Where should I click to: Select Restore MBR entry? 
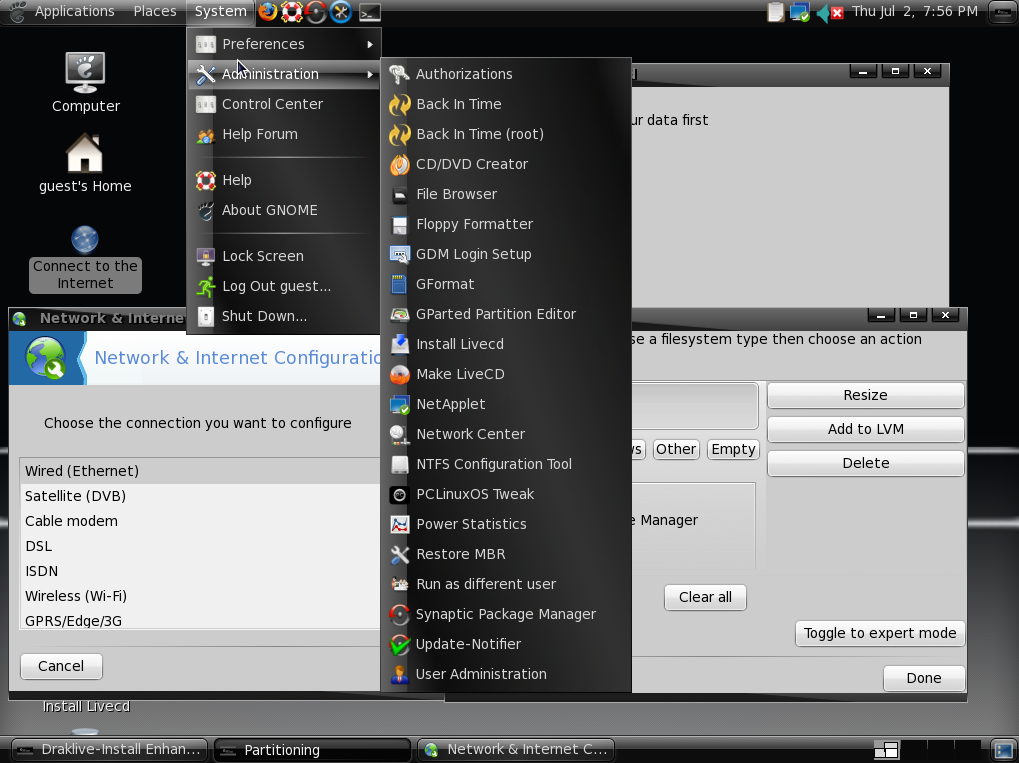[x=506, y=554]
